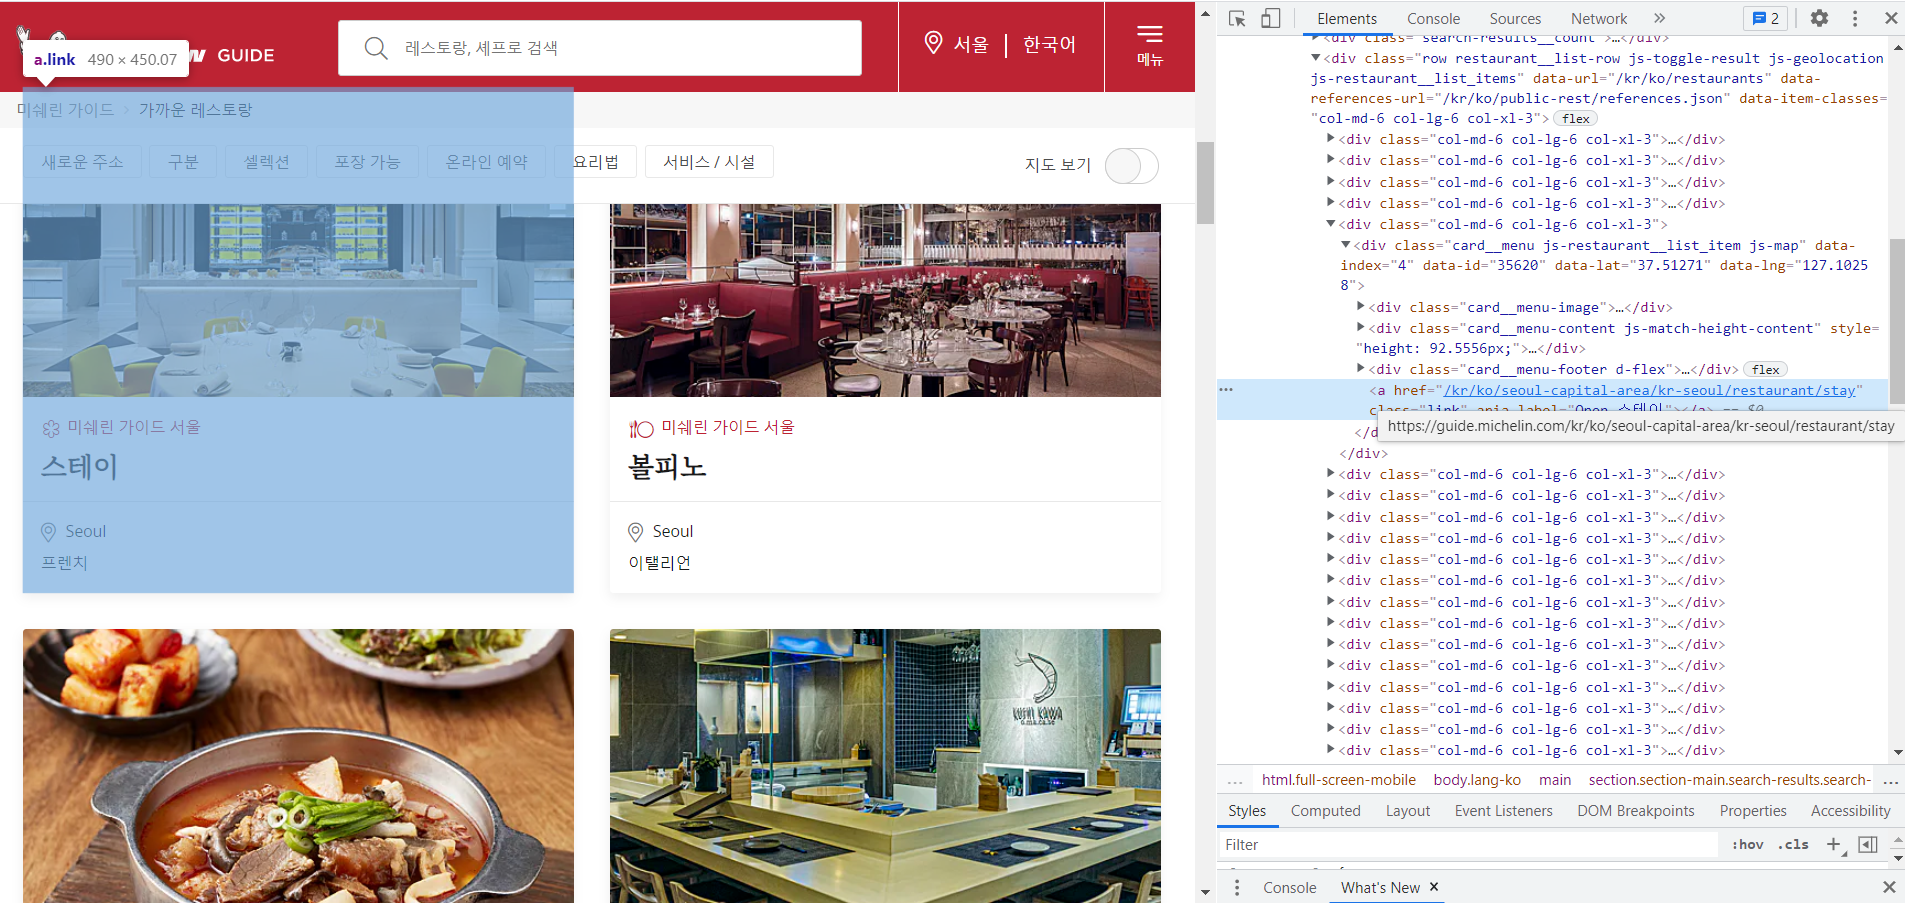Click the 한국어 language selector
Viewport: 1905px width, 903px height.
tap(1049, 45)
